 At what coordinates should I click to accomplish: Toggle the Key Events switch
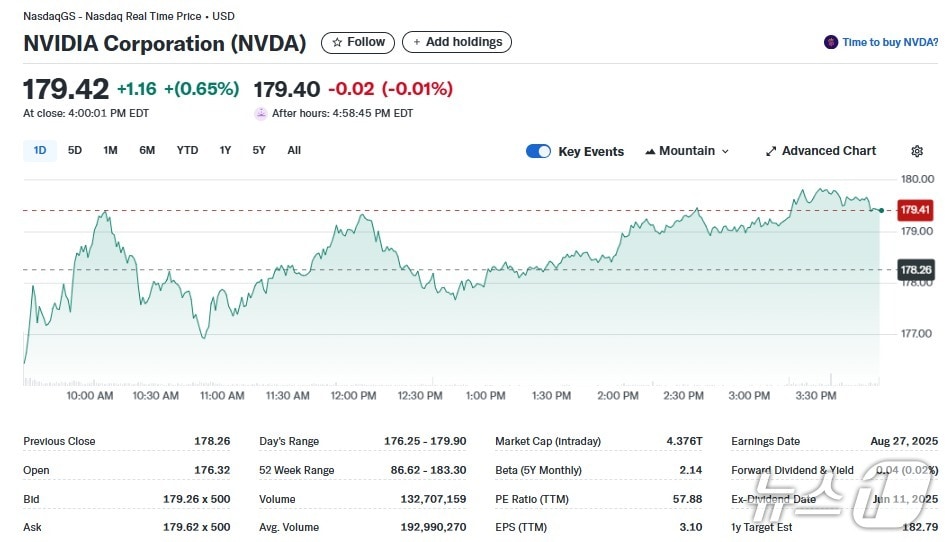click(x=538, y=151)
